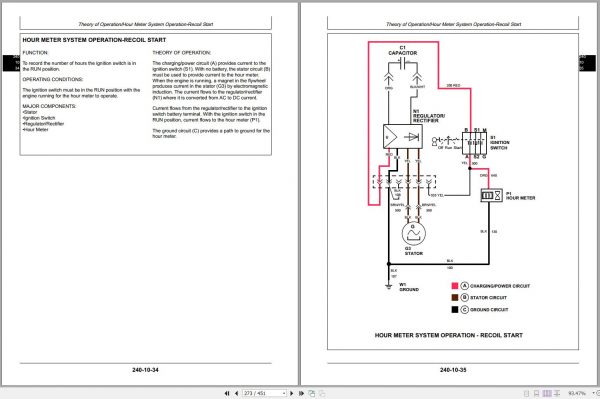
Task: Click the GROUND CIRCUIT legend text
Action: [489, 309]
